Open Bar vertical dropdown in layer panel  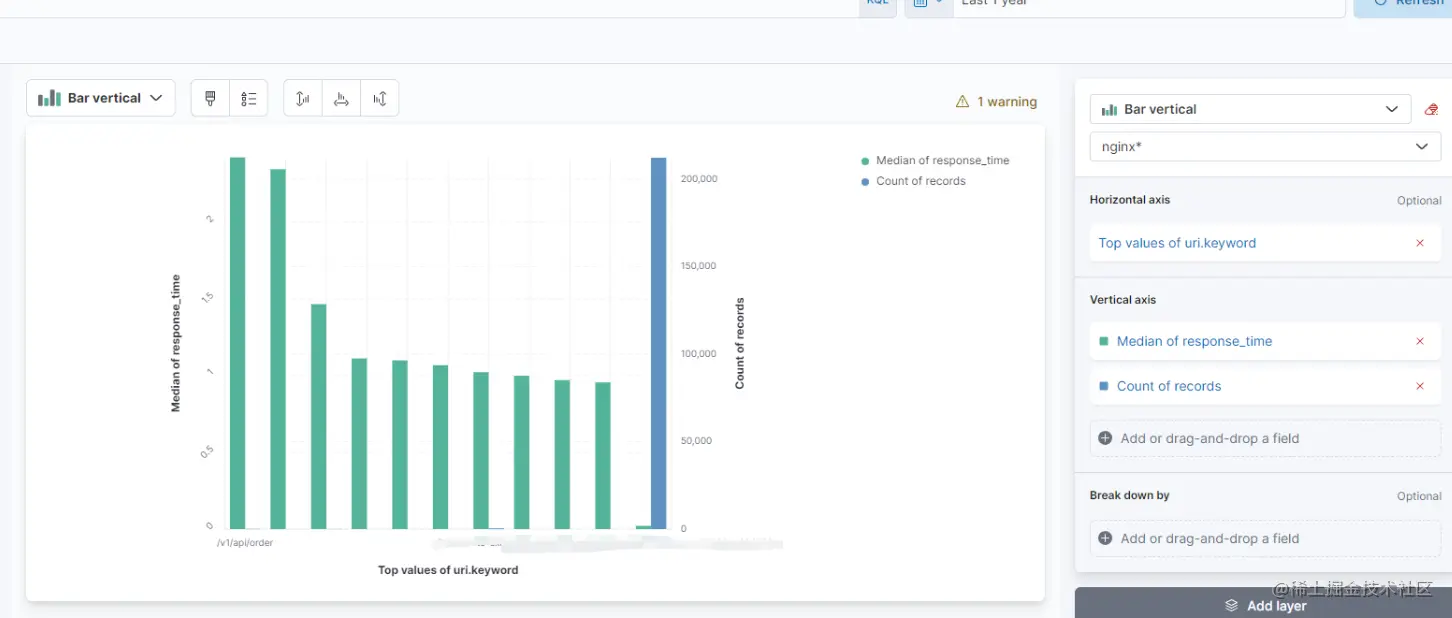(1250, 109)
